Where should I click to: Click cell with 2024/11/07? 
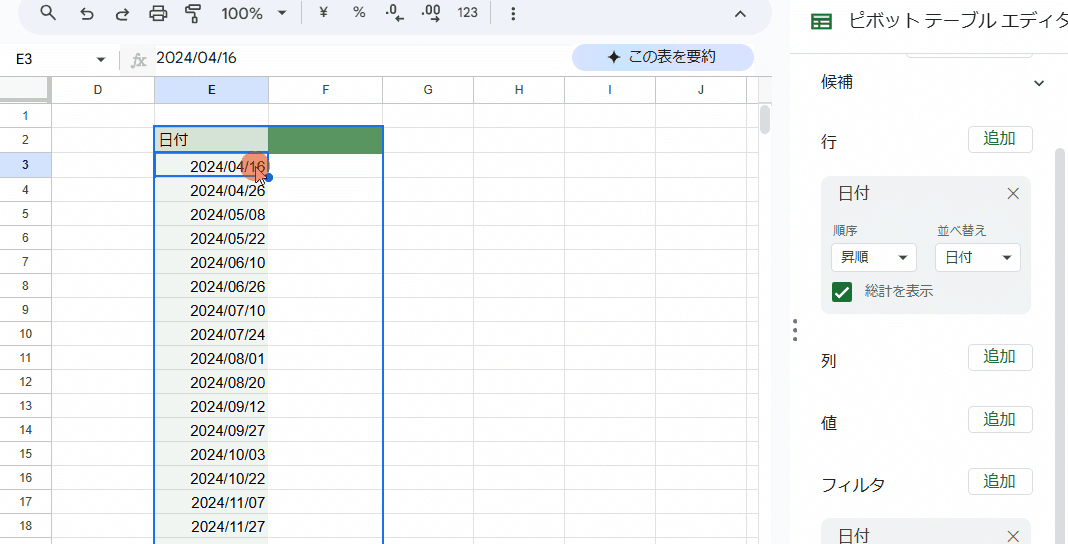click(212, 502)
